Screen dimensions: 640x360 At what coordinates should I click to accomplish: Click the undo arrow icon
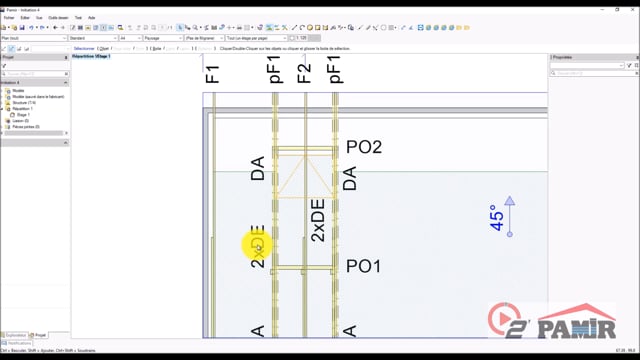pos(31,28)
